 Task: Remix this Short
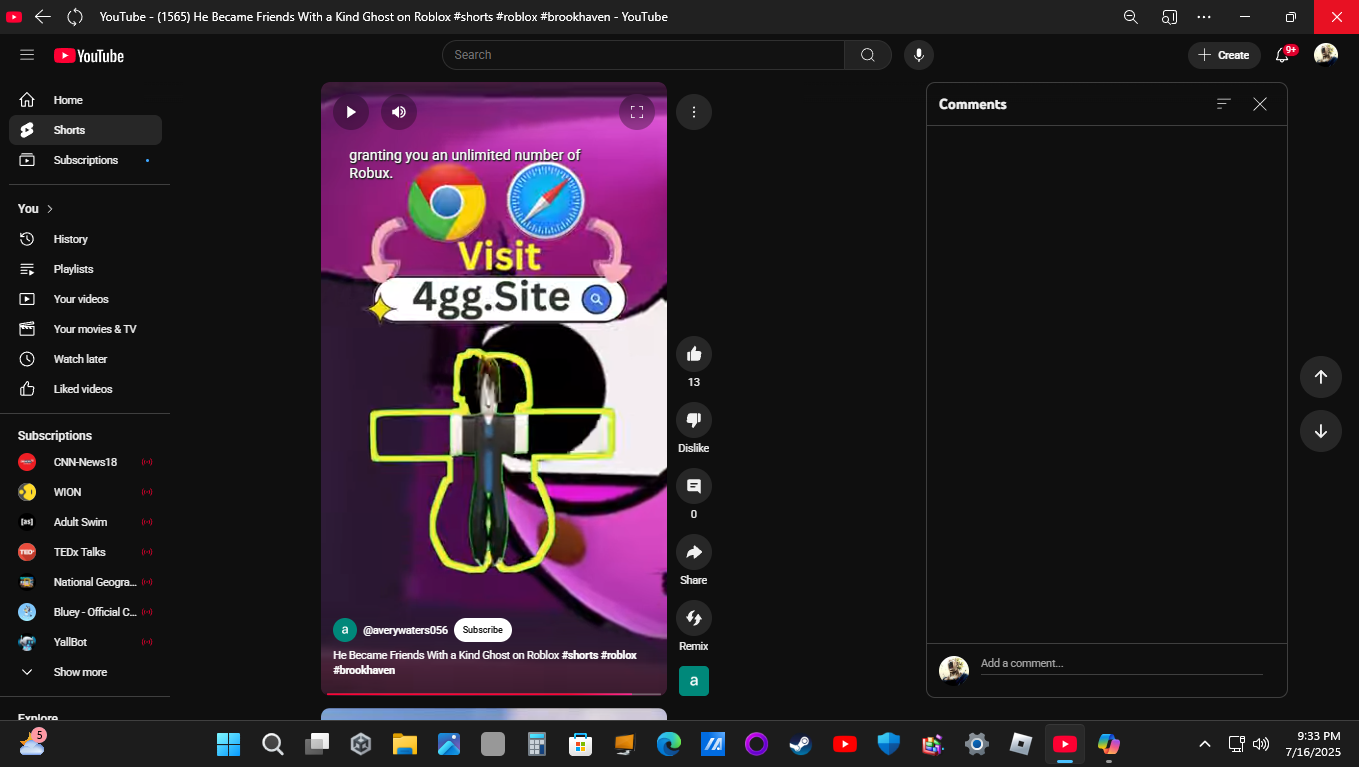694,618
